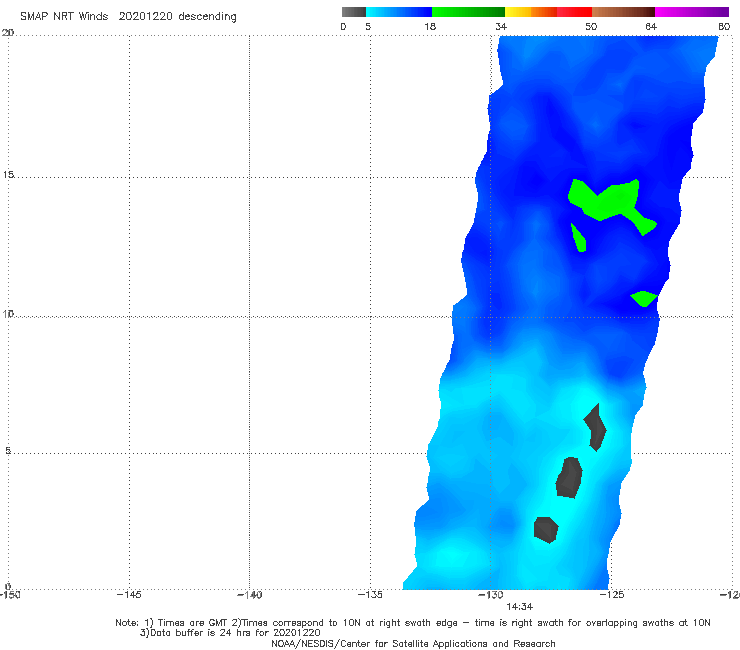Click the latitude axis label '5'

click(8, 450)
